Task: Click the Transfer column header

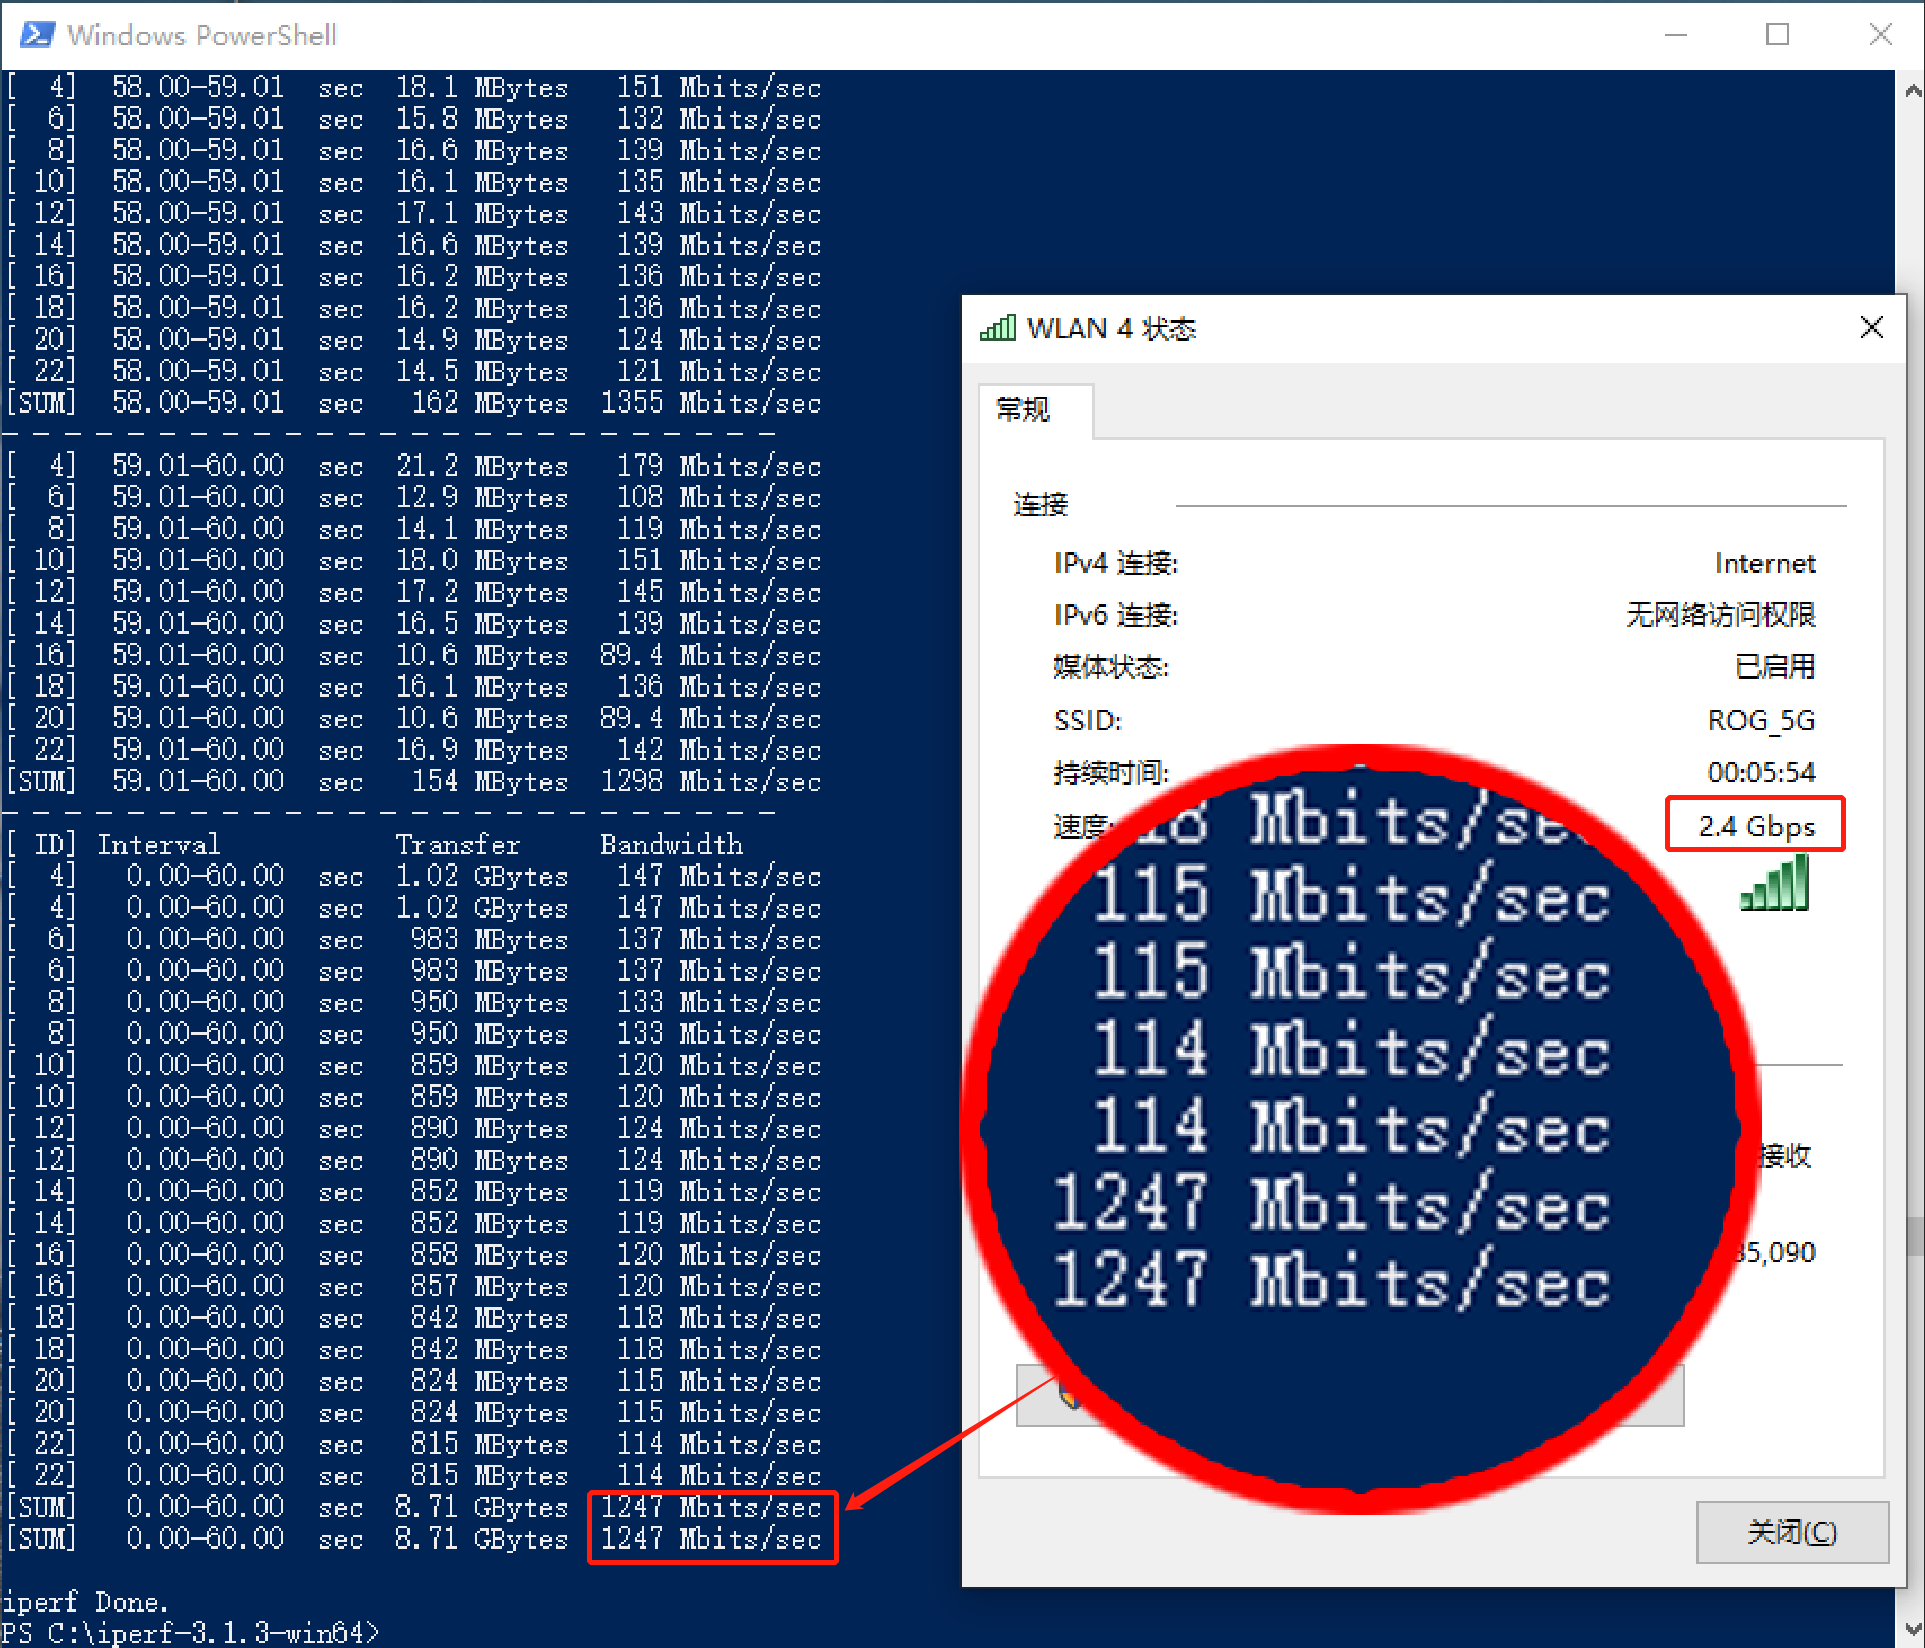Action: 458,844
